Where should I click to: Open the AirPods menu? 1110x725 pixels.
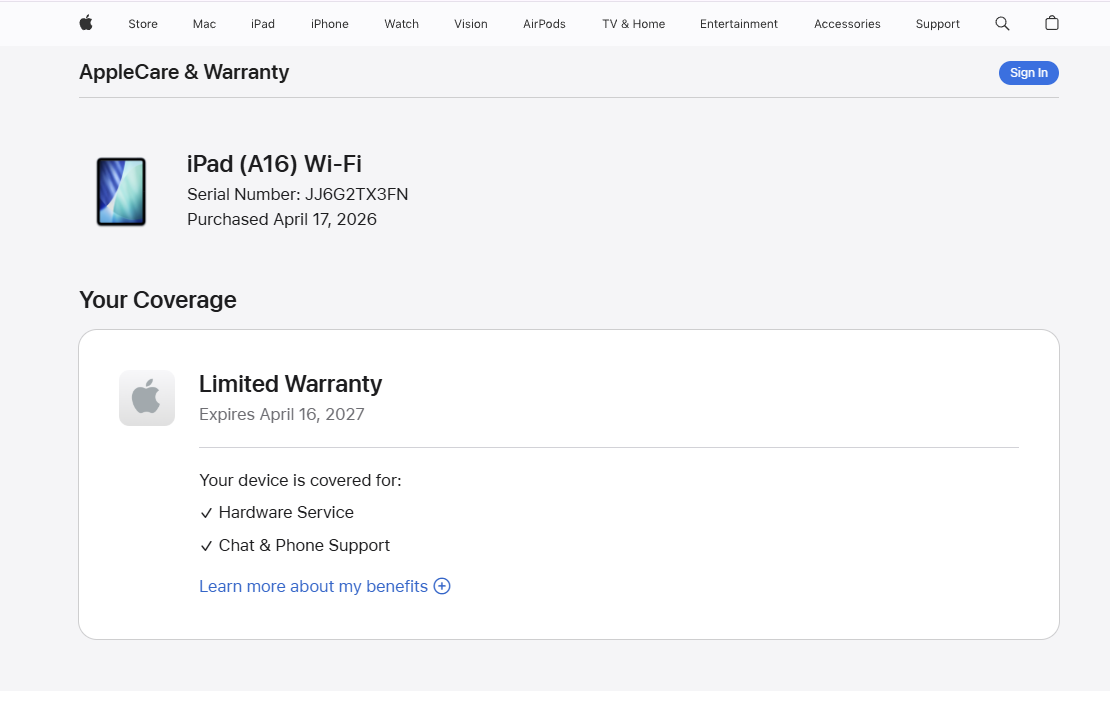[x=544, y=24]
